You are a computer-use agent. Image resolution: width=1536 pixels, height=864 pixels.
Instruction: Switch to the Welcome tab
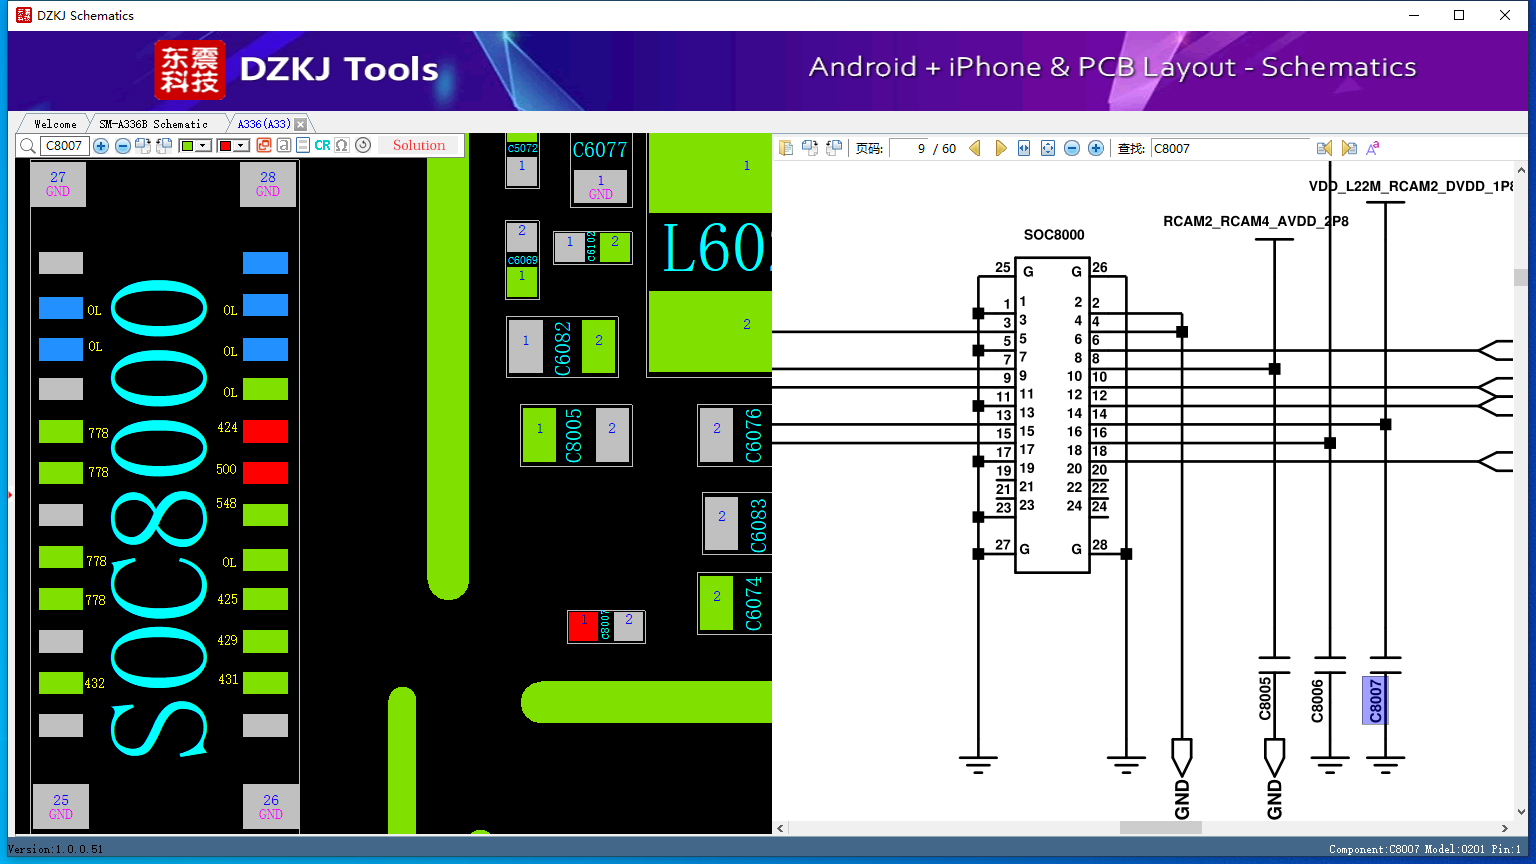(55, 124)
